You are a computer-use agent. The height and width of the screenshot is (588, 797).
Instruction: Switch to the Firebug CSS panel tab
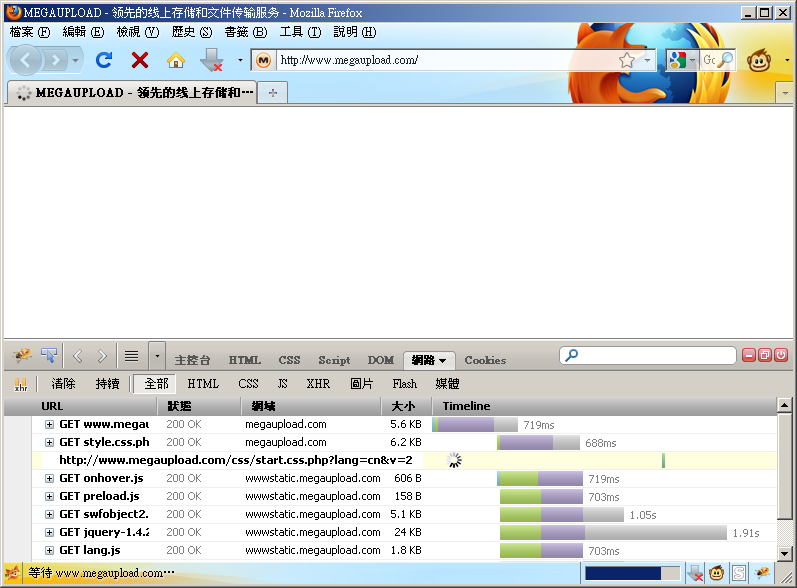point(289,360)
